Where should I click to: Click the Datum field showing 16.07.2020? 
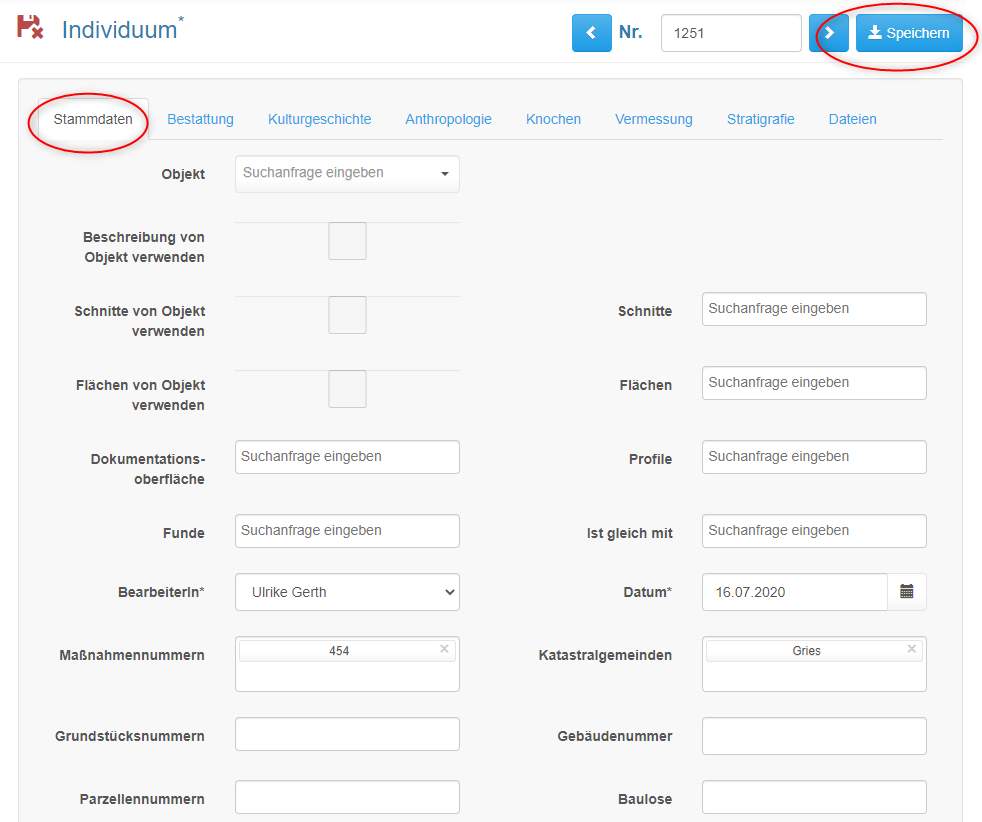(795, 592)
